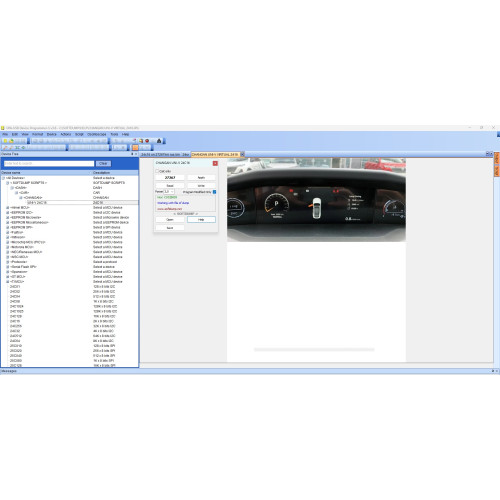
Task: Click the yellow New file toolbar icon
Action: [5, 141]
